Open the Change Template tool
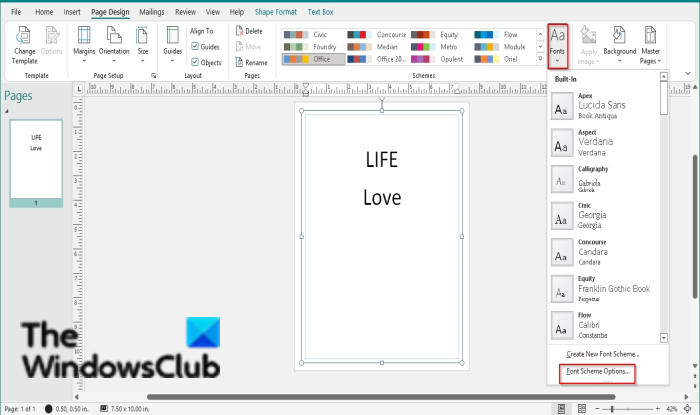This screenshot has width=700, height=415. 24,45
